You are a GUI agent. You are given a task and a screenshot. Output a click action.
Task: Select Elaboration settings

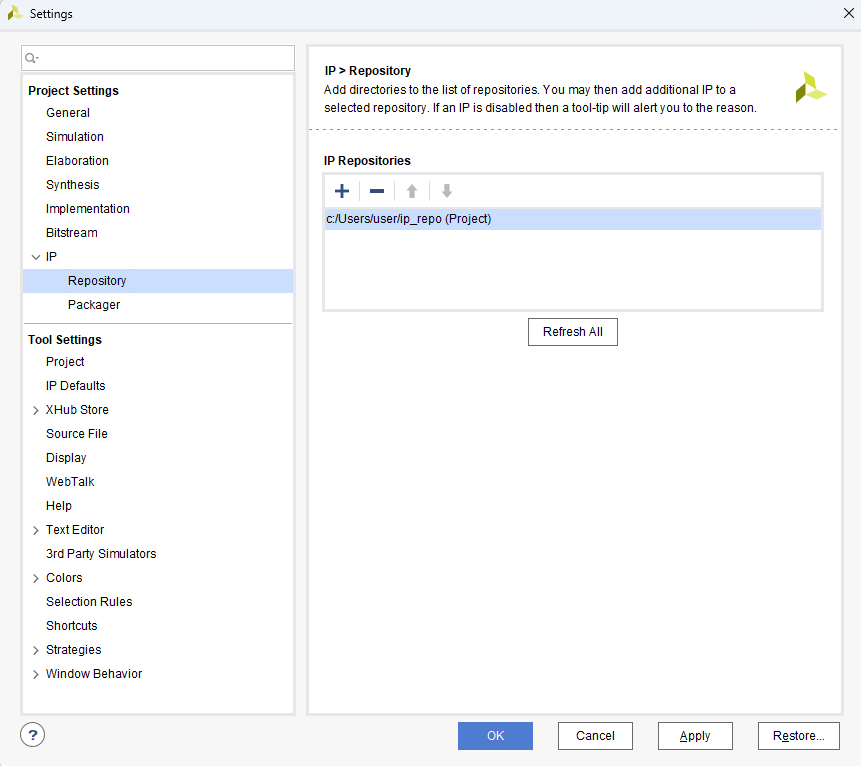(x=77, y=161)
